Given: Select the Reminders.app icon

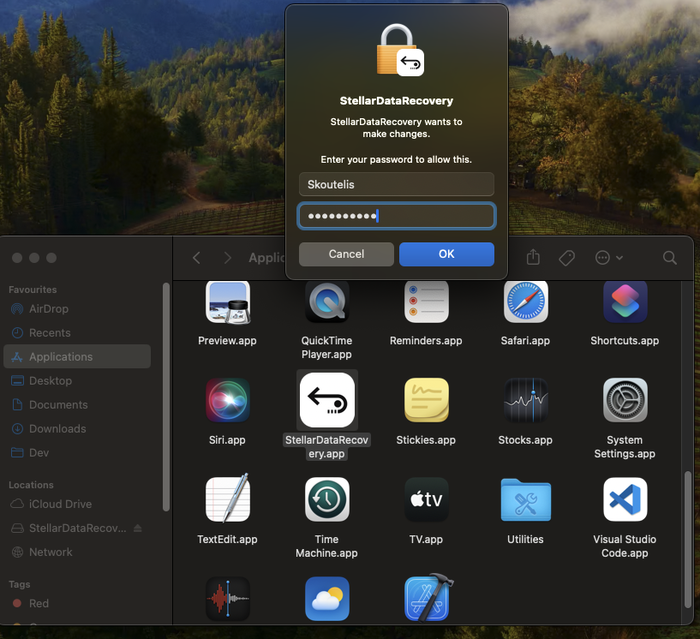Looking at the screenshot, I should click(426, 302).
